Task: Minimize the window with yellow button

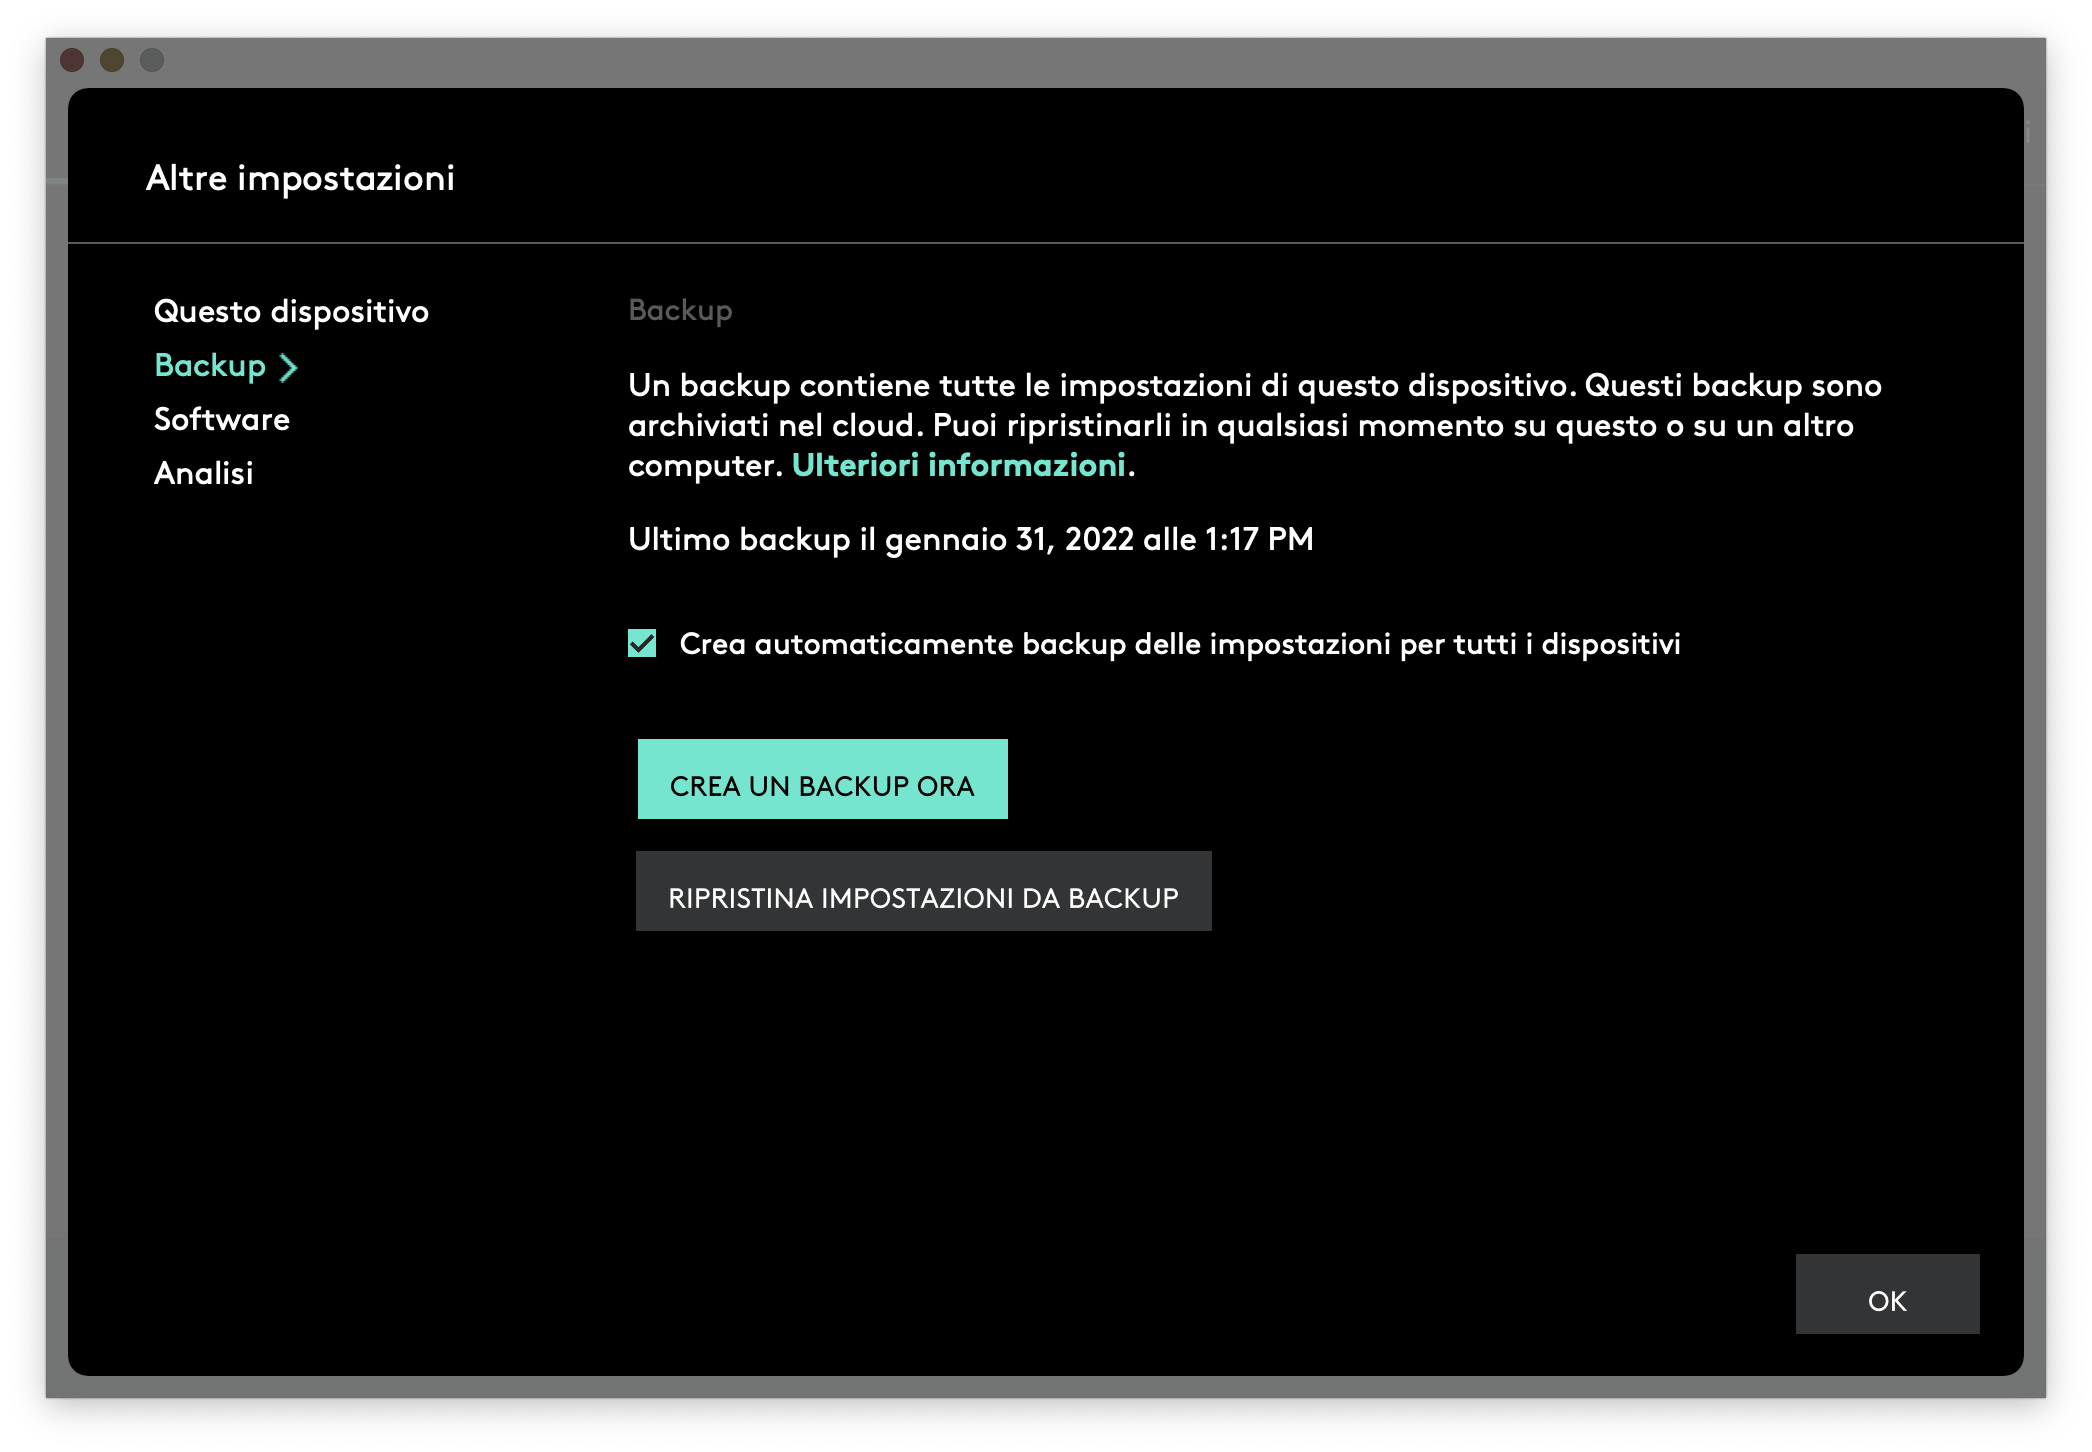Action: 112,60
